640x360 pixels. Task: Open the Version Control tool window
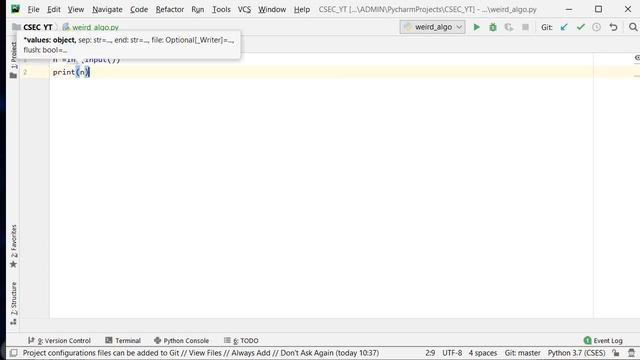[x=59, y=340]
